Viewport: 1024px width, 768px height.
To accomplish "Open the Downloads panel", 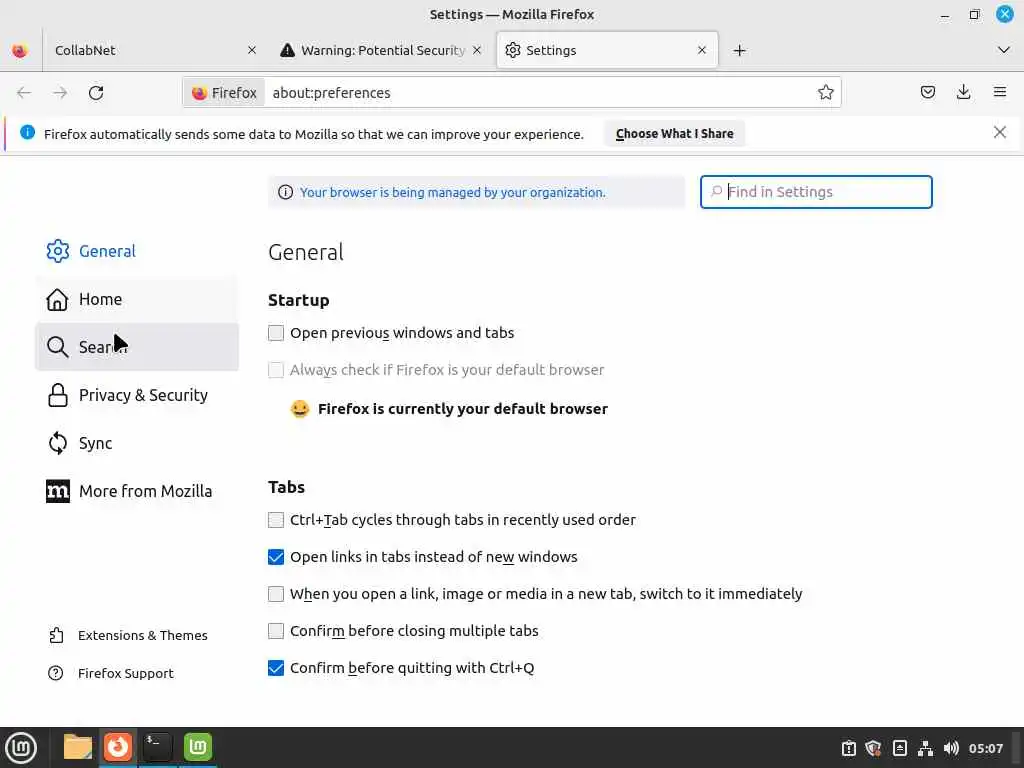I will (963, 92).
